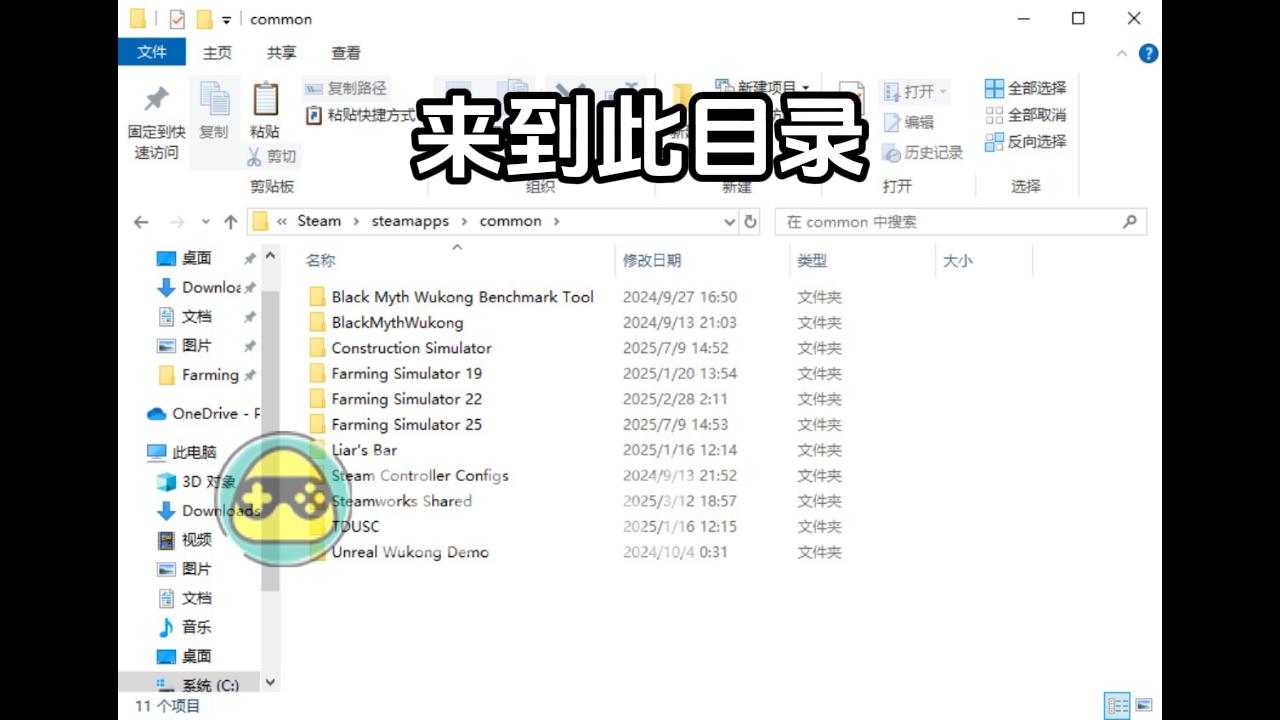Select OneDrive in the navigation pane
Screen dimensions: 1280x720
point(204,413)
